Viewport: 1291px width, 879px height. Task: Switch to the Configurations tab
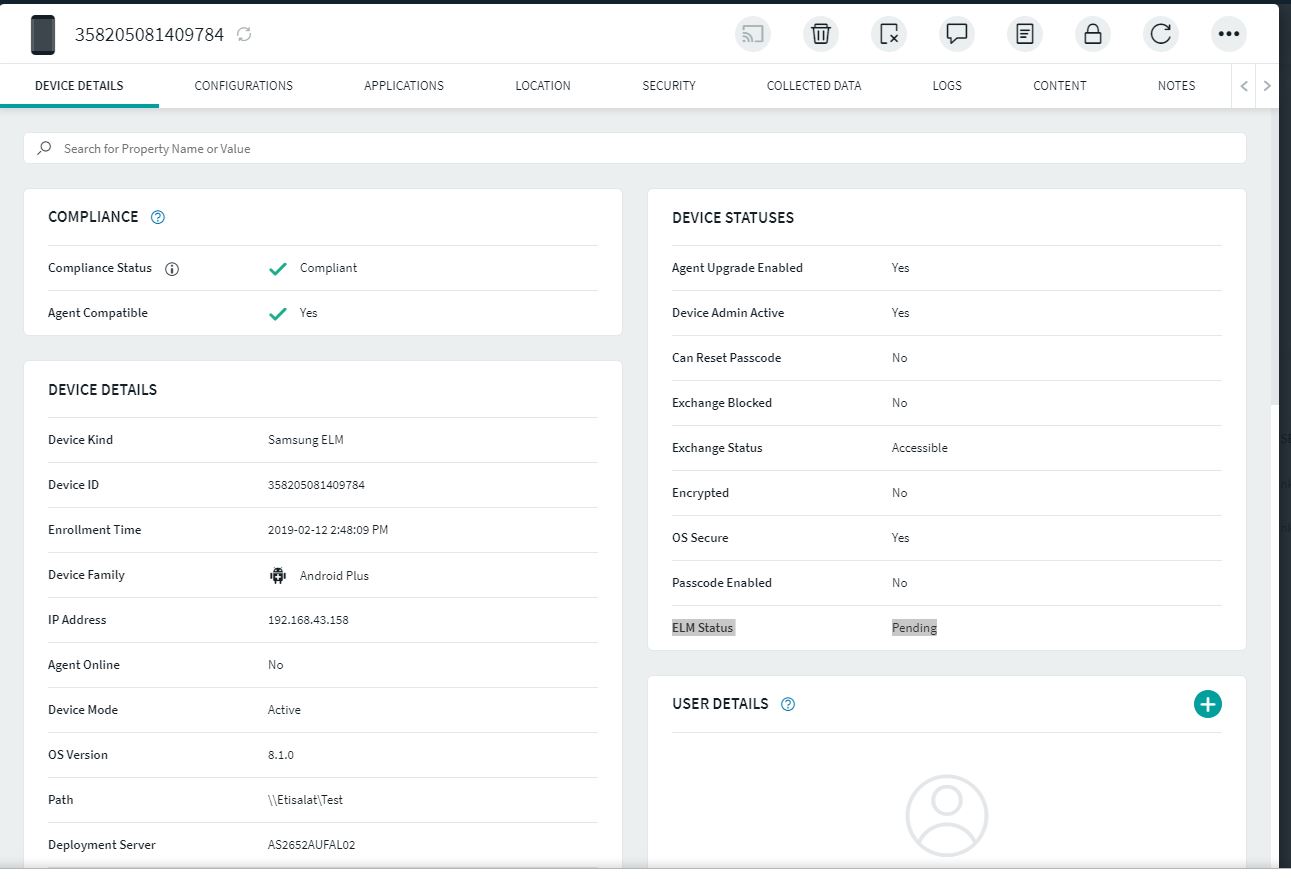[x=243, y=86]
